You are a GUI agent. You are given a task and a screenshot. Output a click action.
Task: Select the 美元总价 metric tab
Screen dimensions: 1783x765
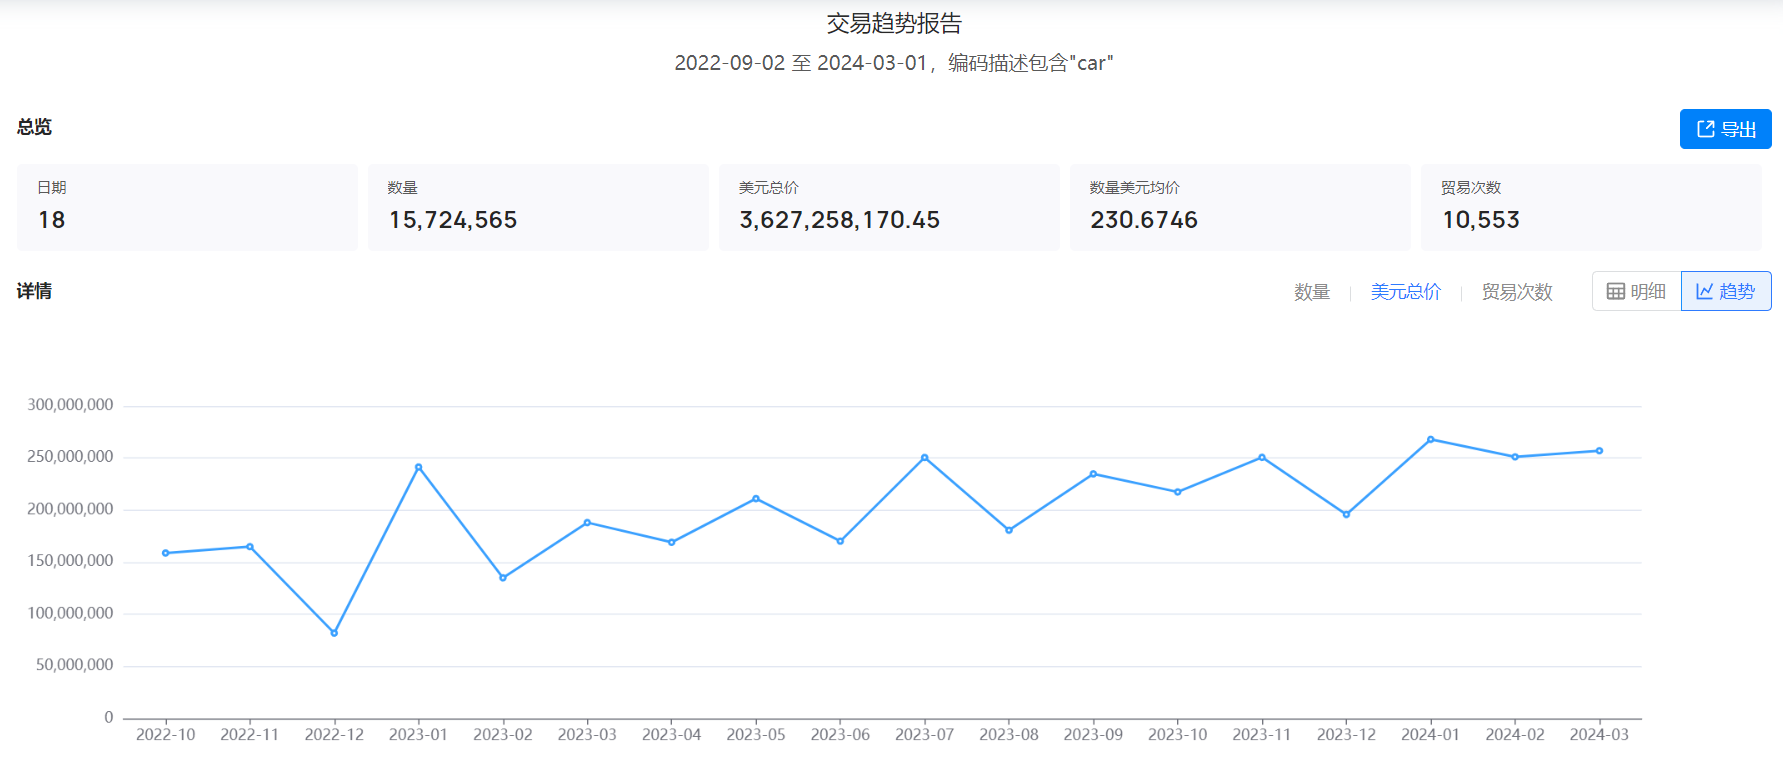tap(1405, 292)
